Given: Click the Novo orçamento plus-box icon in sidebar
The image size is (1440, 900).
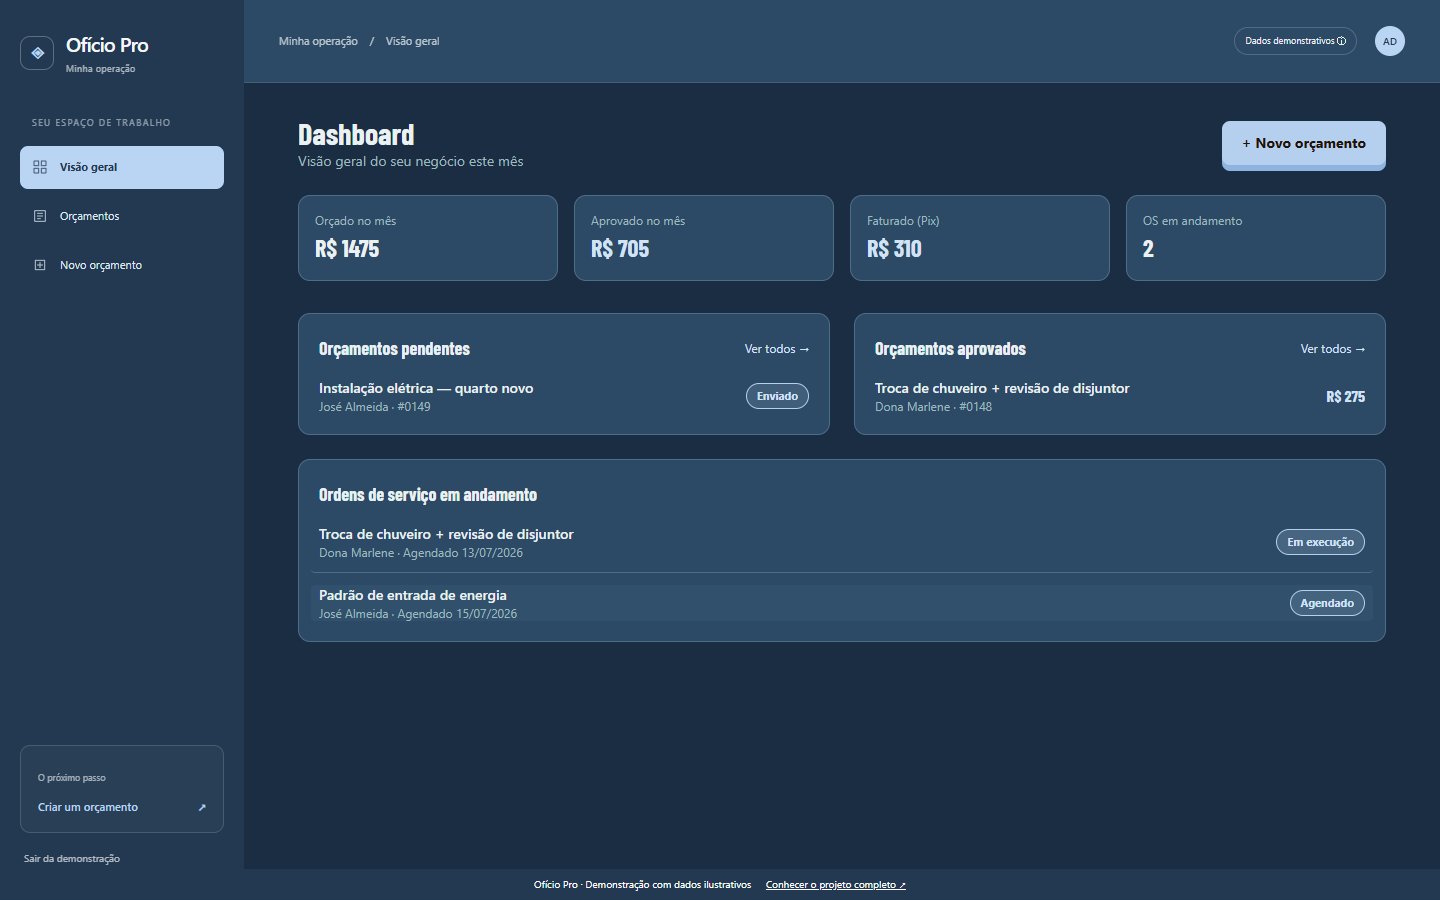Looking at the screenshot, I should [40, 265].
